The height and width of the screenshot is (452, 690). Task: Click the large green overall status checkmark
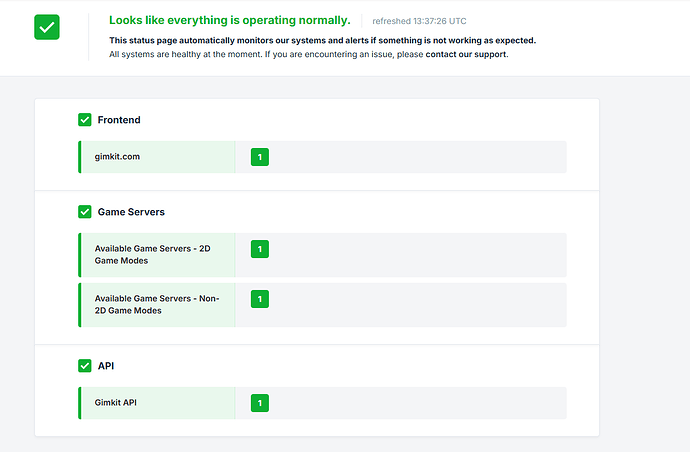pyautogui.click(x=47, y=27)
